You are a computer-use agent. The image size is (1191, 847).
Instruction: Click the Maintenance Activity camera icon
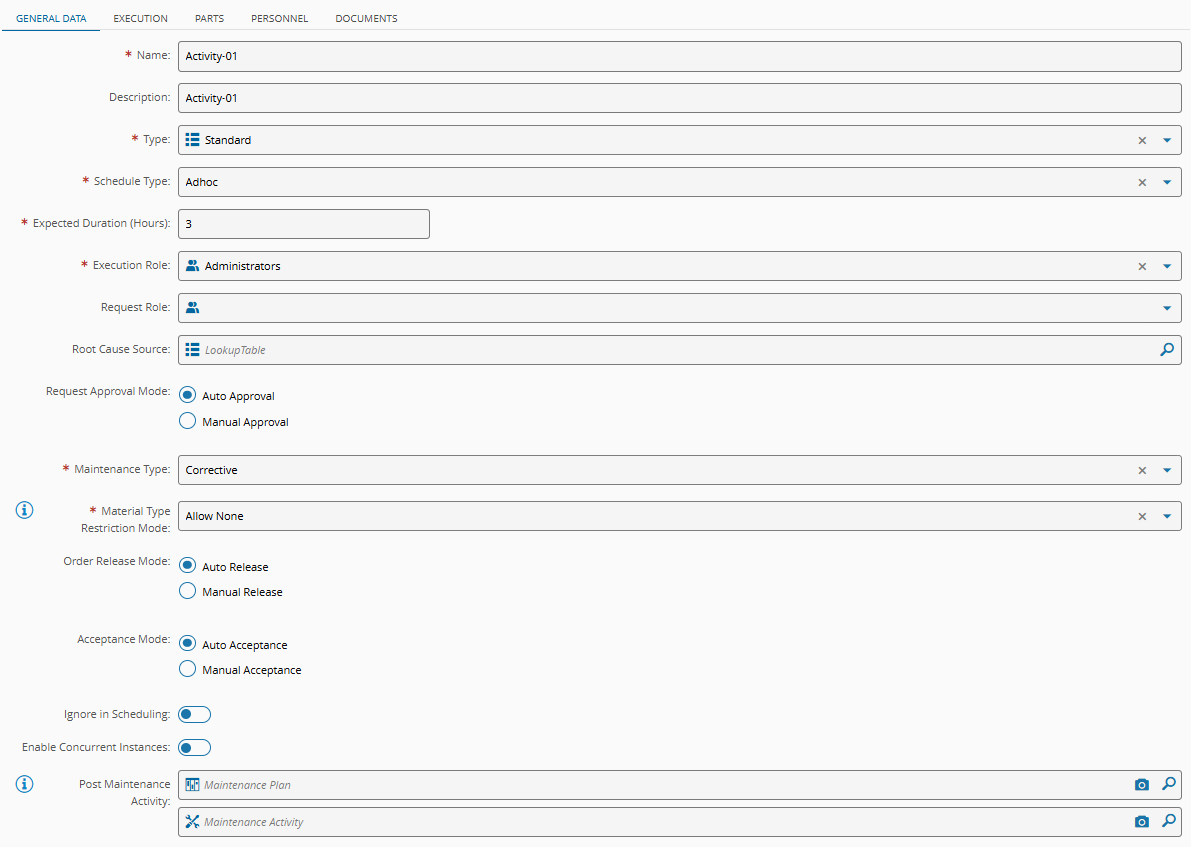pyautogui.click(x=1142, y=822)
